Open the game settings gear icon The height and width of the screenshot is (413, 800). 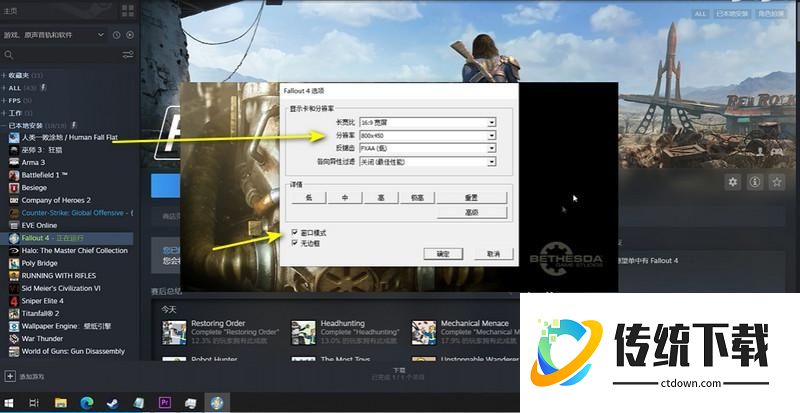coord(732,182)
